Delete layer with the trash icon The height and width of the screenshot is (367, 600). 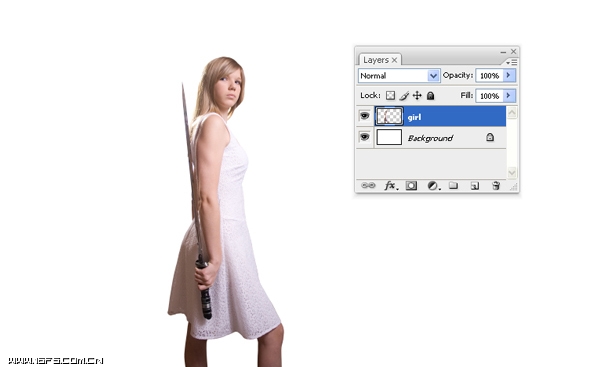click(496, 186)
